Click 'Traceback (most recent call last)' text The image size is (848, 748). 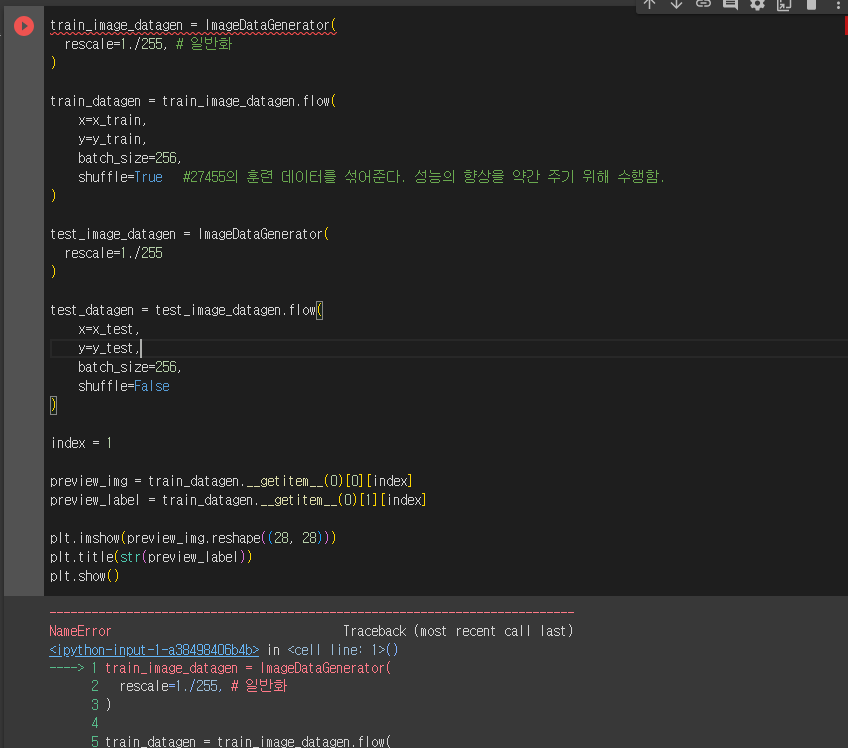tap(458, 631)
